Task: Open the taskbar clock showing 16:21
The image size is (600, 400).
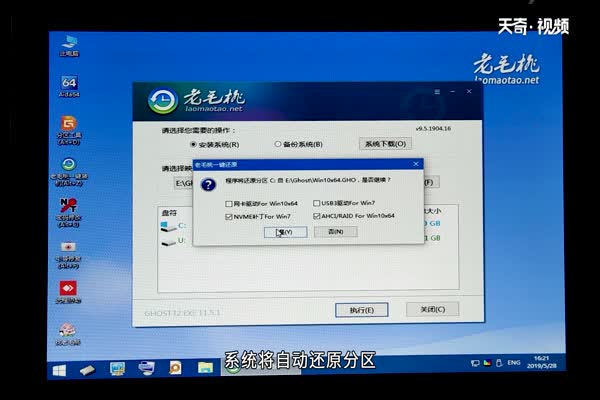Action: point(541,362)
